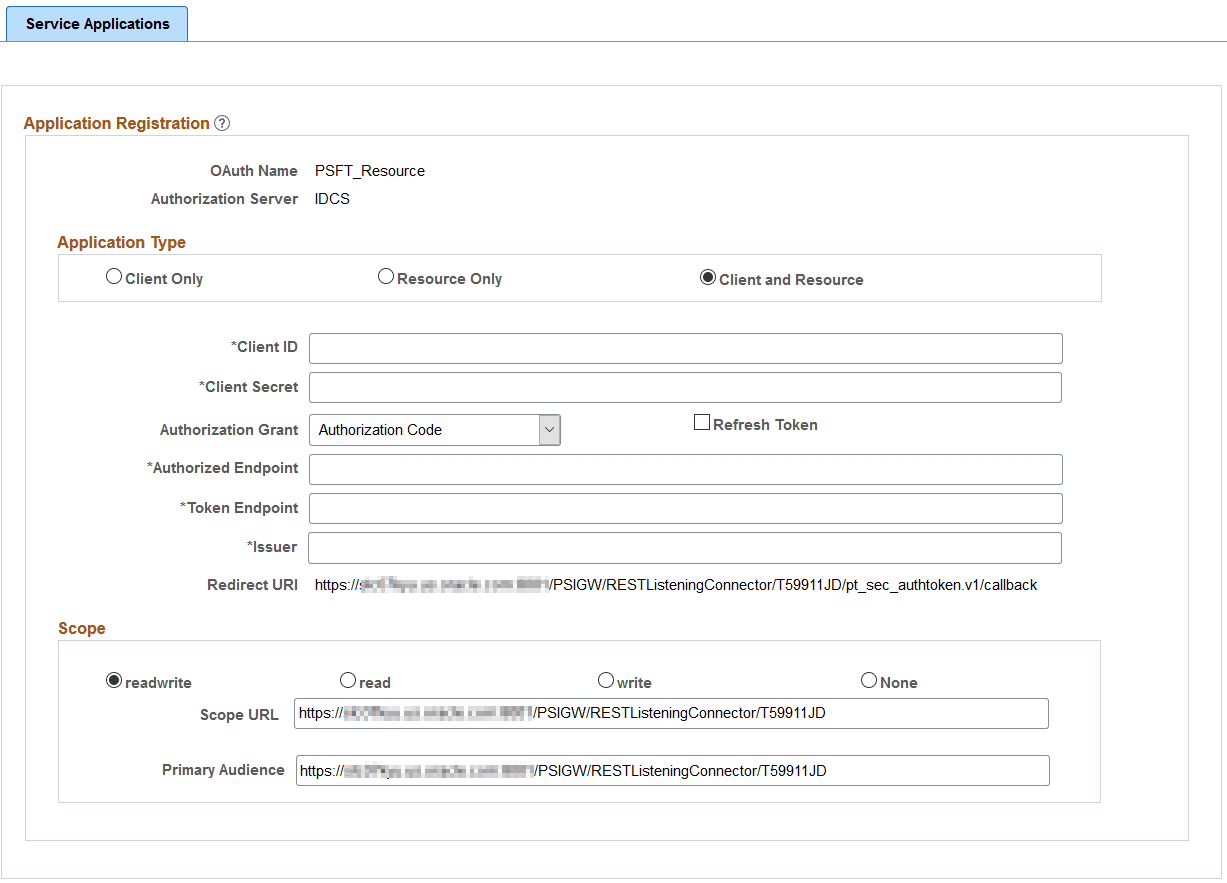Focus the Authorized Endpoint input box

(685, 469)
